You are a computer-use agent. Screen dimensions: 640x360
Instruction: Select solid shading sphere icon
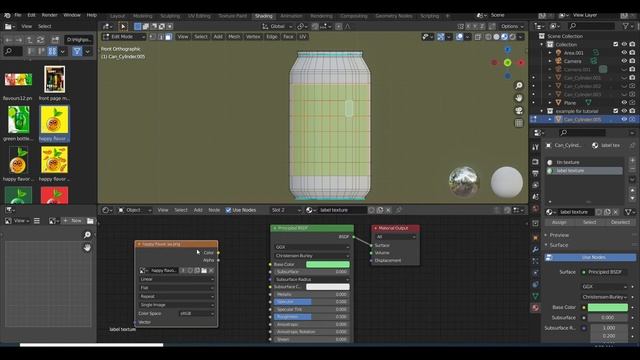pos(496,37)
